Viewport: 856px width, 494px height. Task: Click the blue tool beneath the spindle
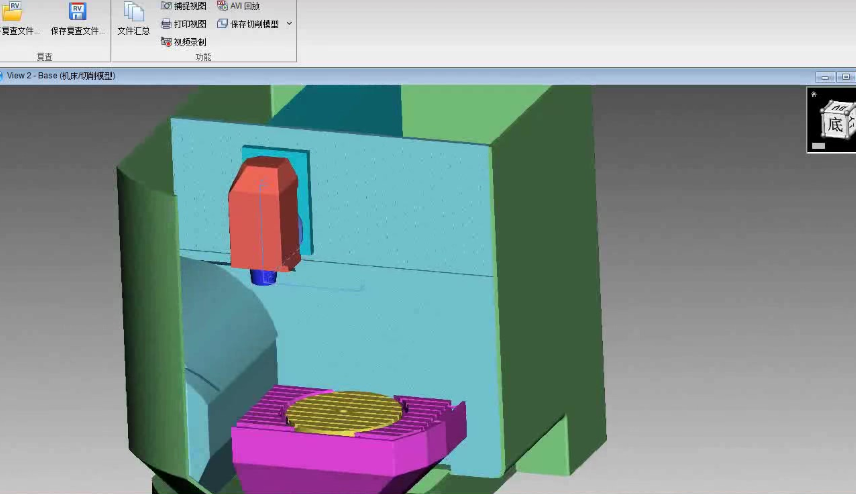click(262, 277)
